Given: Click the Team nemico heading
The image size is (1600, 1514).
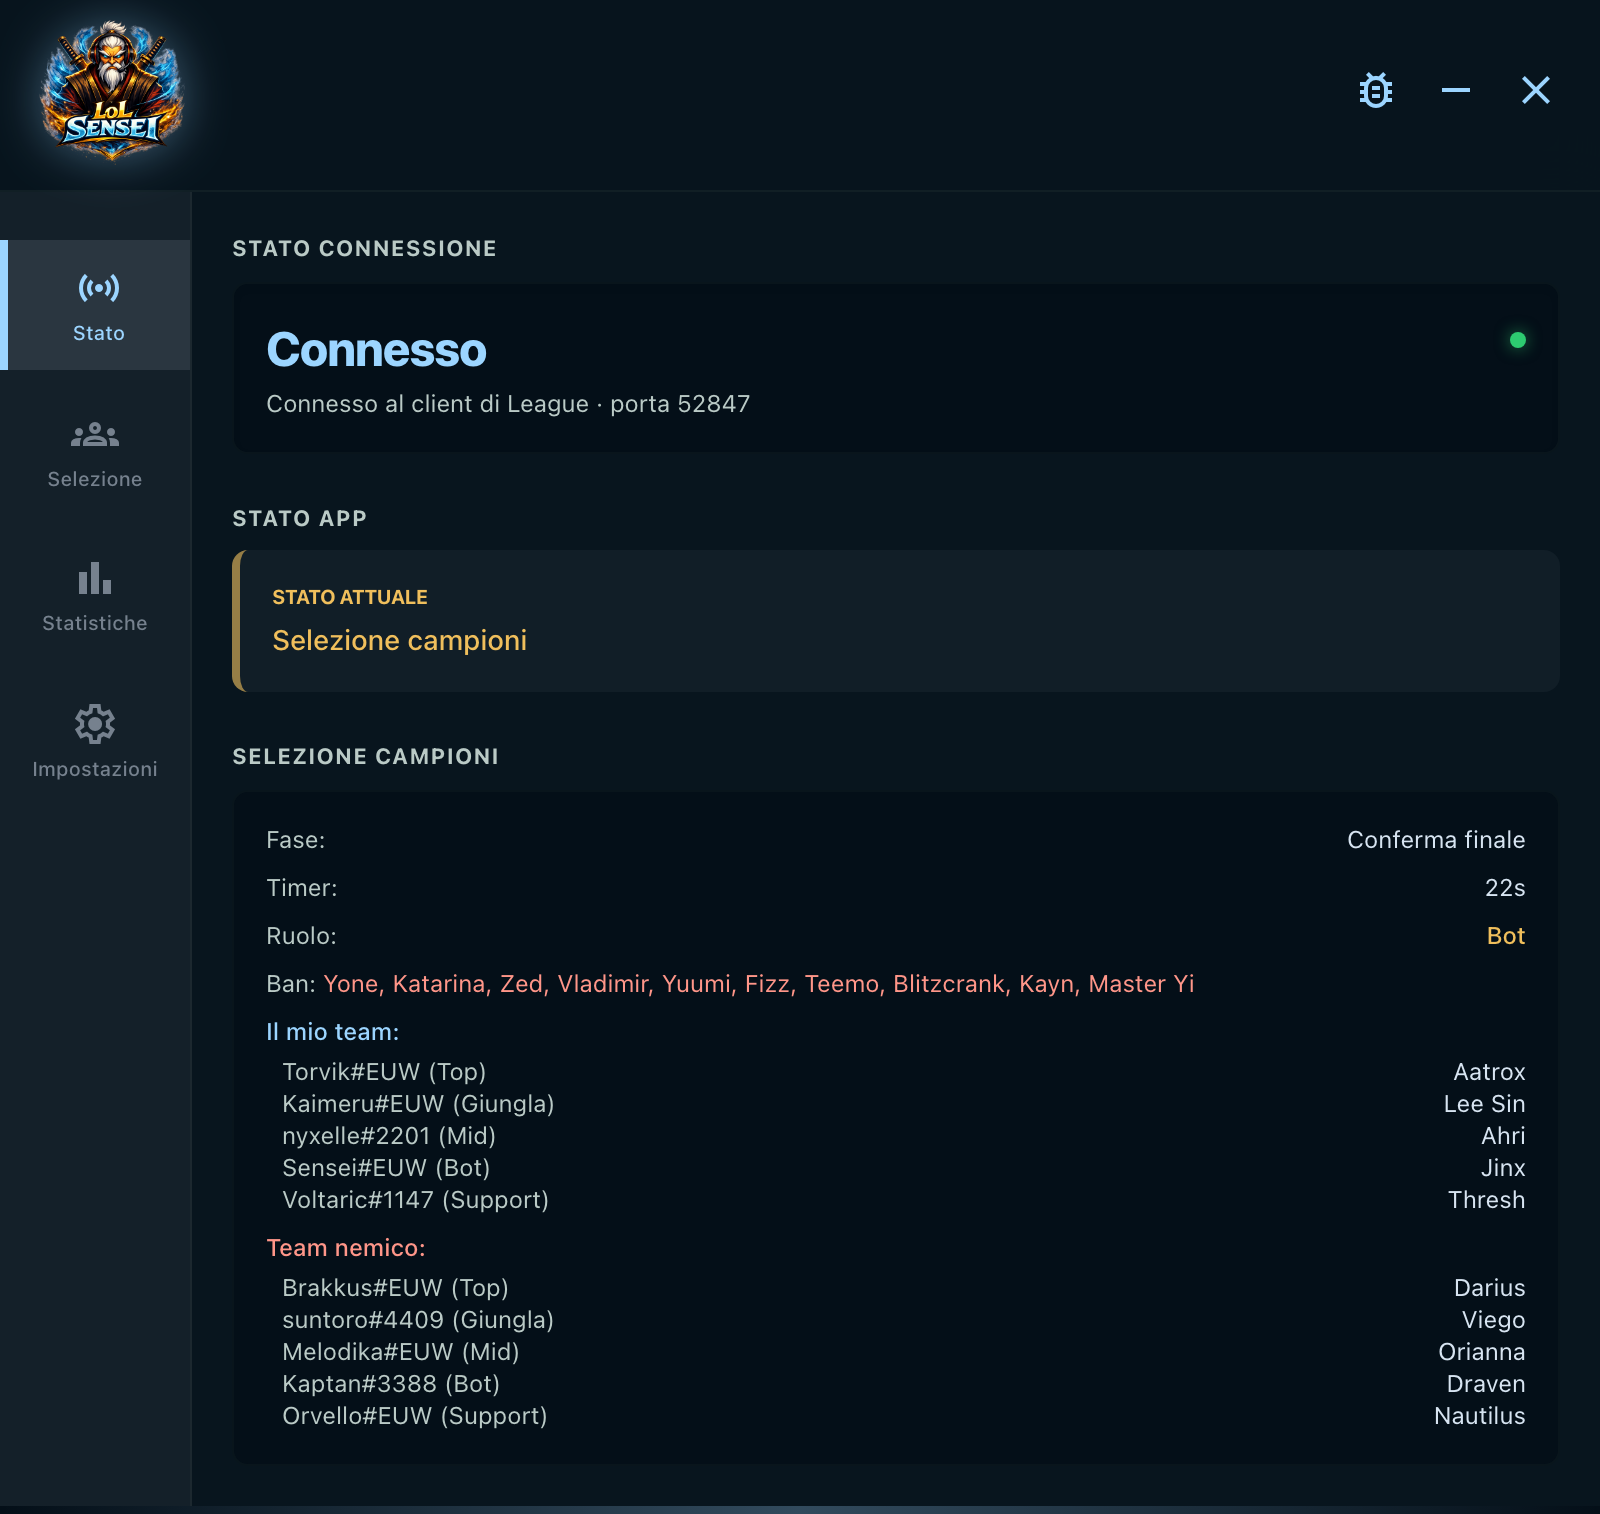Looking at the screenshot, I should pos(346,1248).
